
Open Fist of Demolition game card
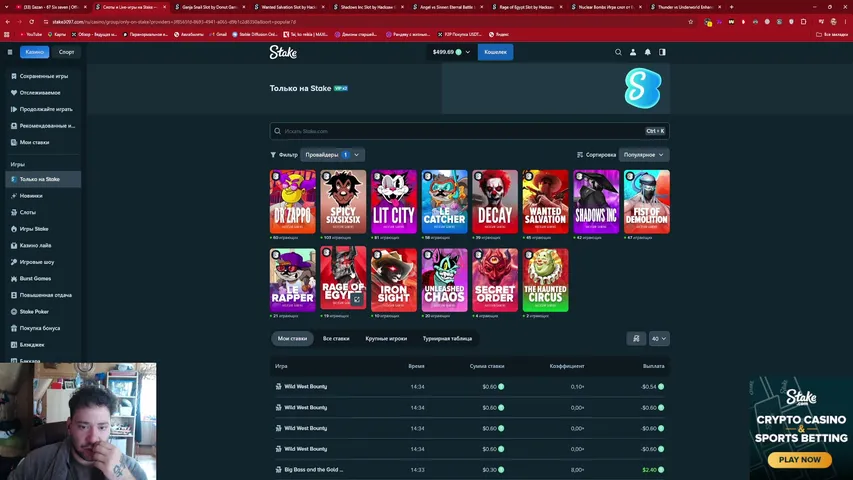pyautogui.click(x=647, y=202)
